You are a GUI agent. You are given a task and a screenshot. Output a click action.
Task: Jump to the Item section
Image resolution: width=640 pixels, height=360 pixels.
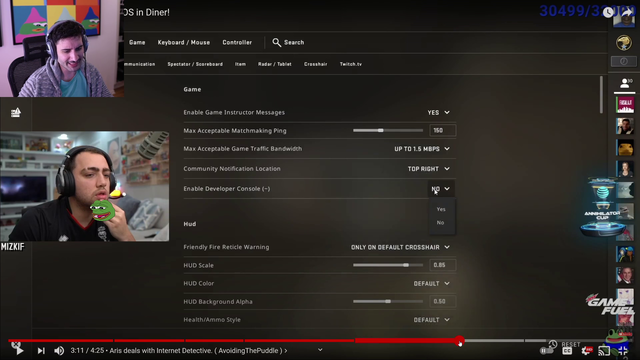pyautogui.click(x=240, y=64)
